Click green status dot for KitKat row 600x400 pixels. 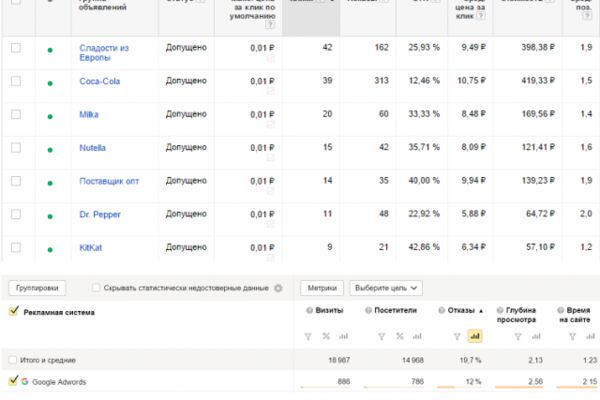50,250
